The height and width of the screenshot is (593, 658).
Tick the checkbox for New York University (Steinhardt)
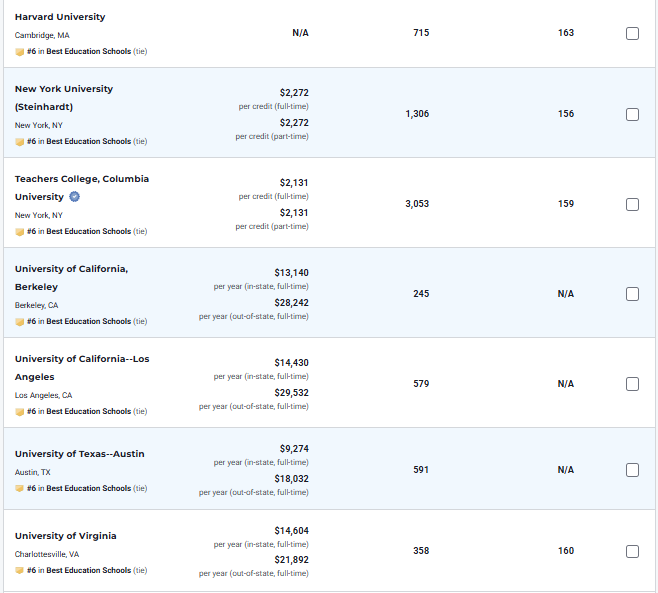tap(632, 114)
